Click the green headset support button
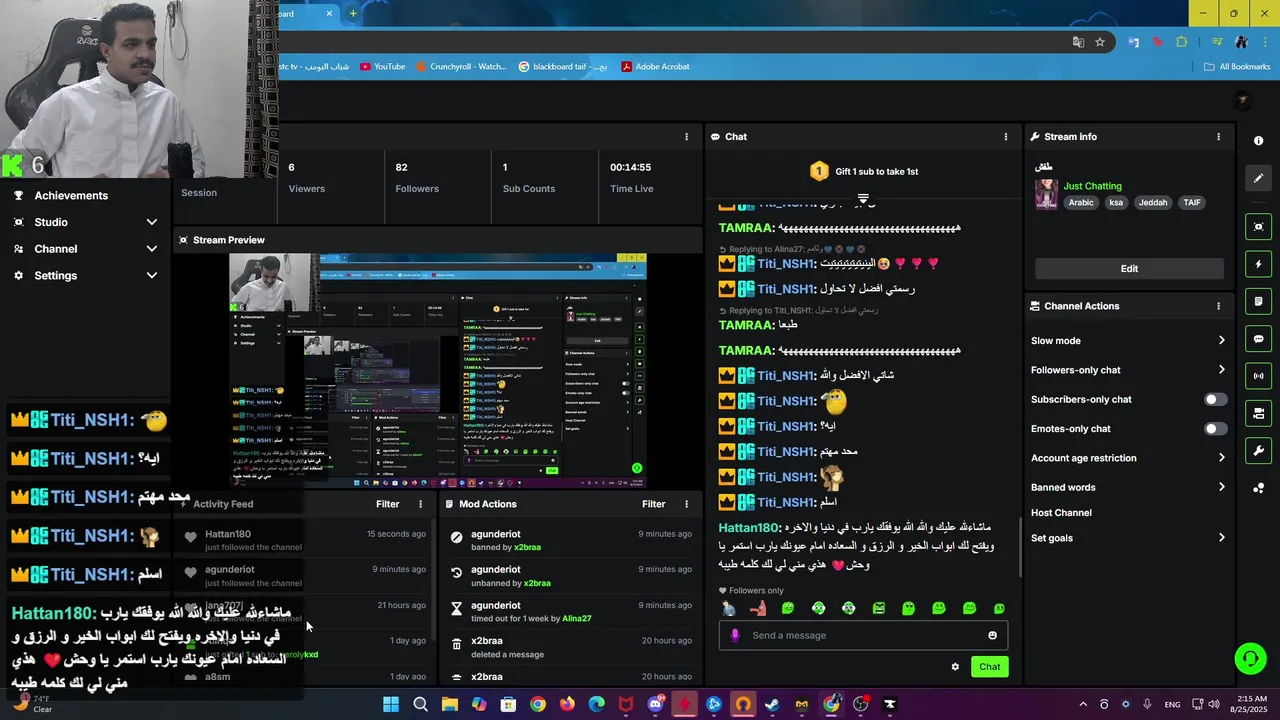The width and height of the screenshot is (1280, 720). tap(1250, 658)
